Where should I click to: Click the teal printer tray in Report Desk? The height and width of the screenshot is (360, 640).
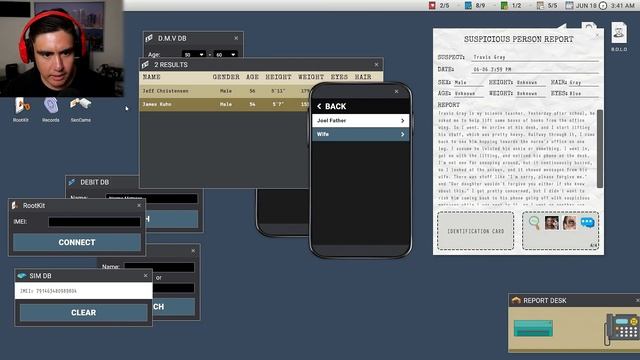tap(533, 328)
